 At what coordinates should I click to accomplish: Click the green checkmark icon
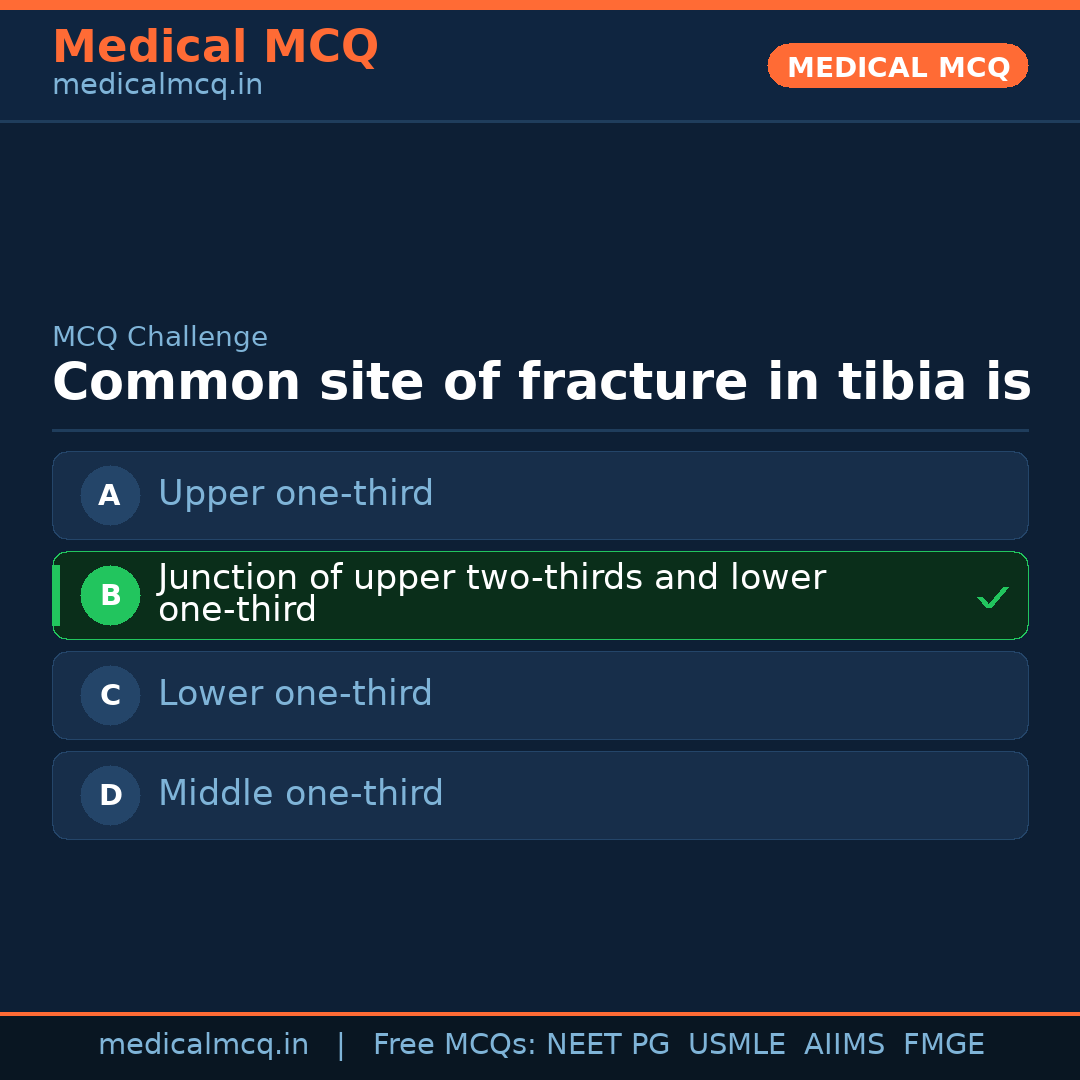[992, 598]
